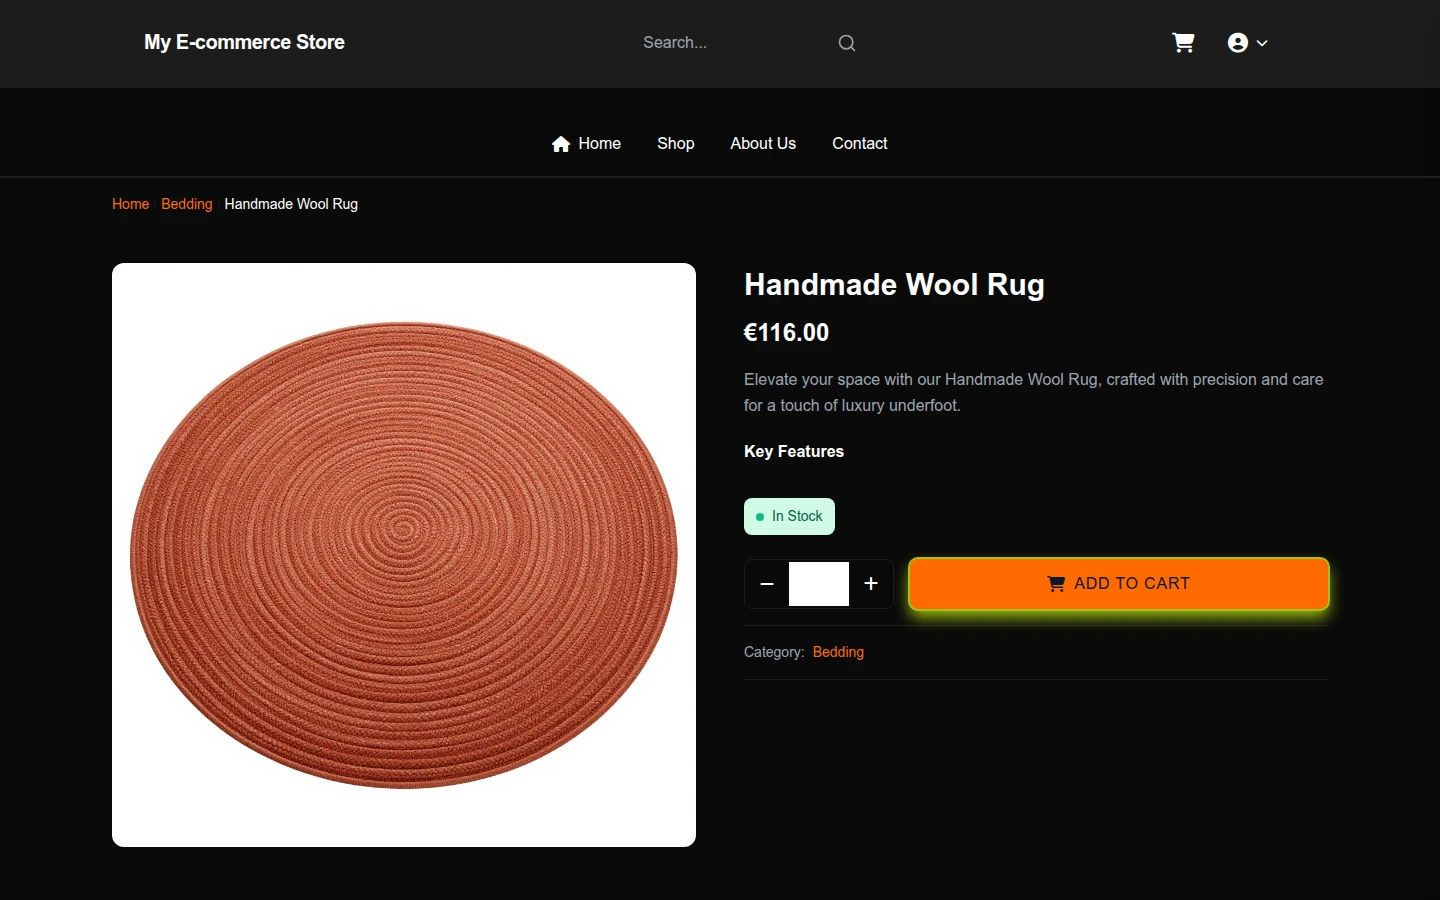Image resolution: width=1440 pixels, height=900 pixels.
Task: Open the About Us page
Action: (x=763, y=144)
